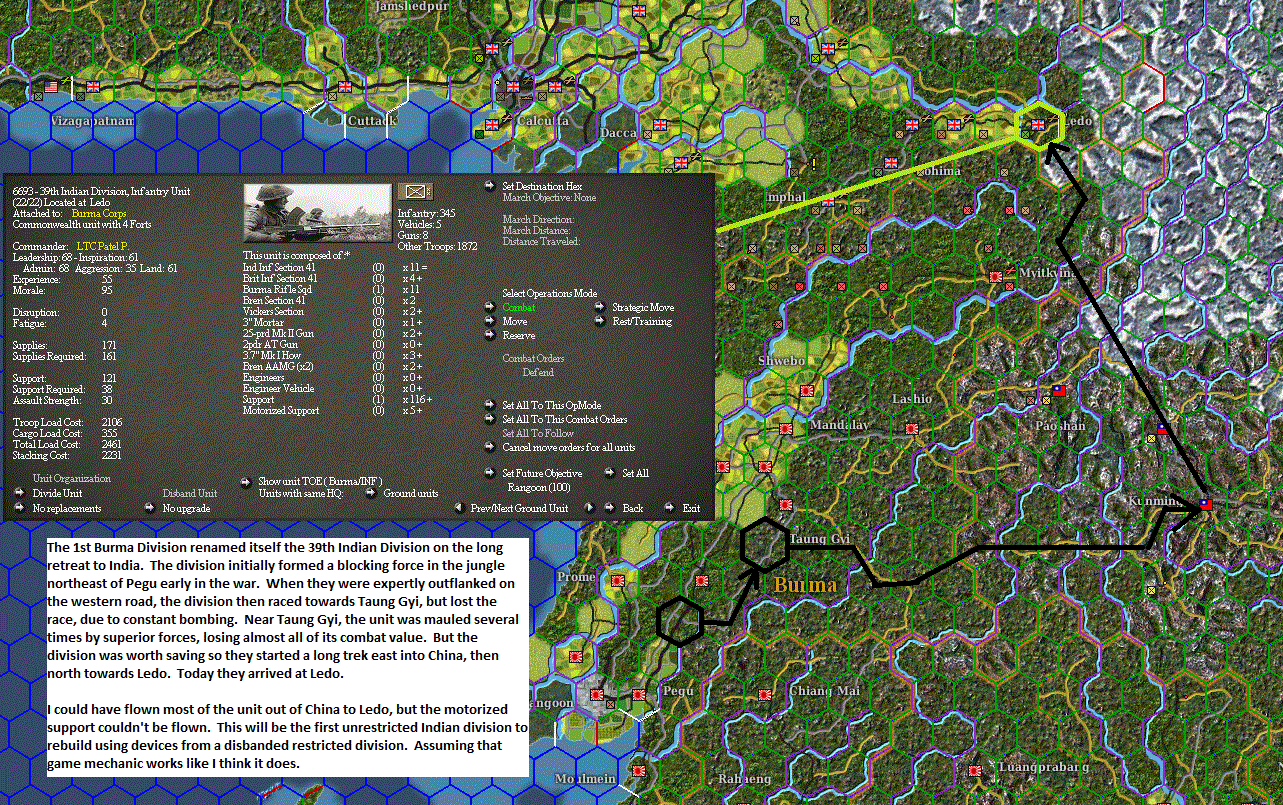Open commander LTC Patel P.
The height and width of the screenshot is (805, 1283).
coord(103,246)
